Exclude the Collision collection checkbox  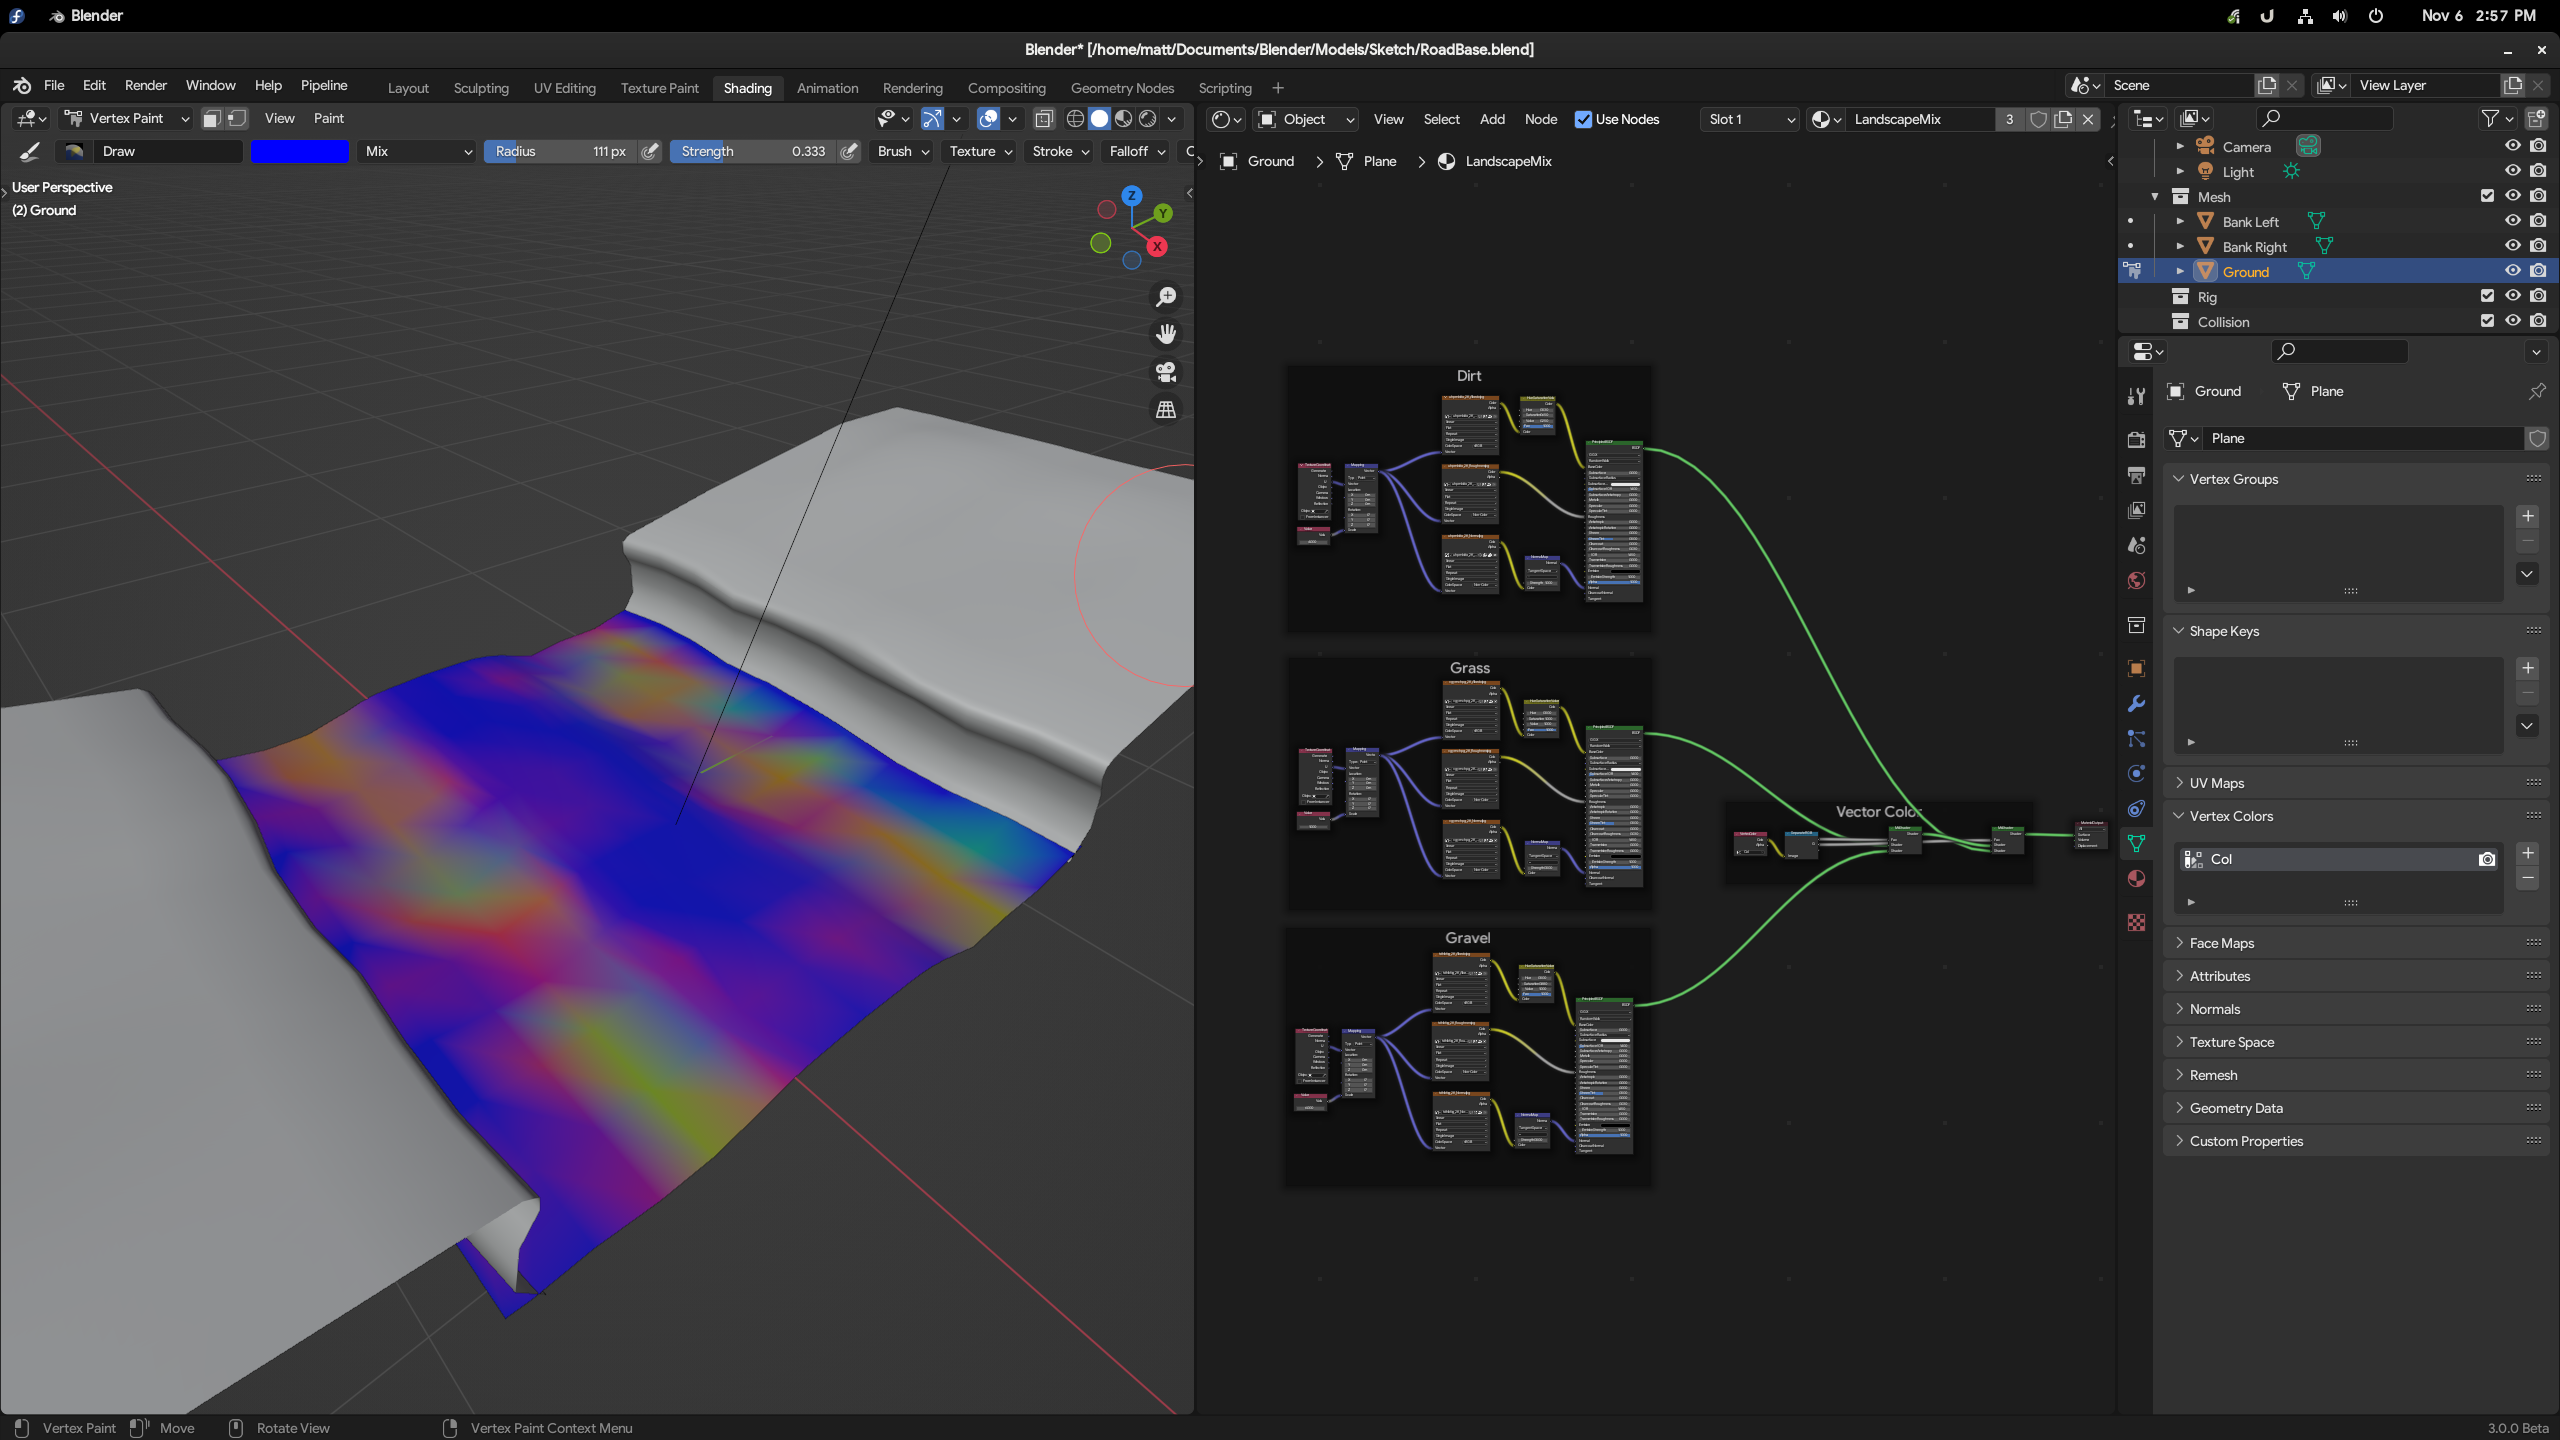pos(2487,321)
